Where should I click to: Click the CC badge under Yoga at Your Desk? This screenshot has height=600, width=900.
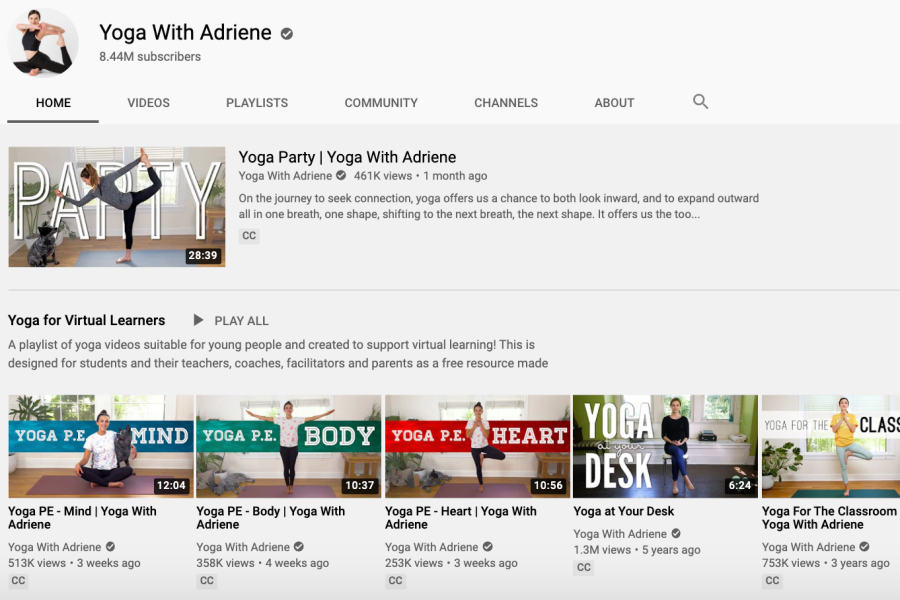tap(584, 567)
